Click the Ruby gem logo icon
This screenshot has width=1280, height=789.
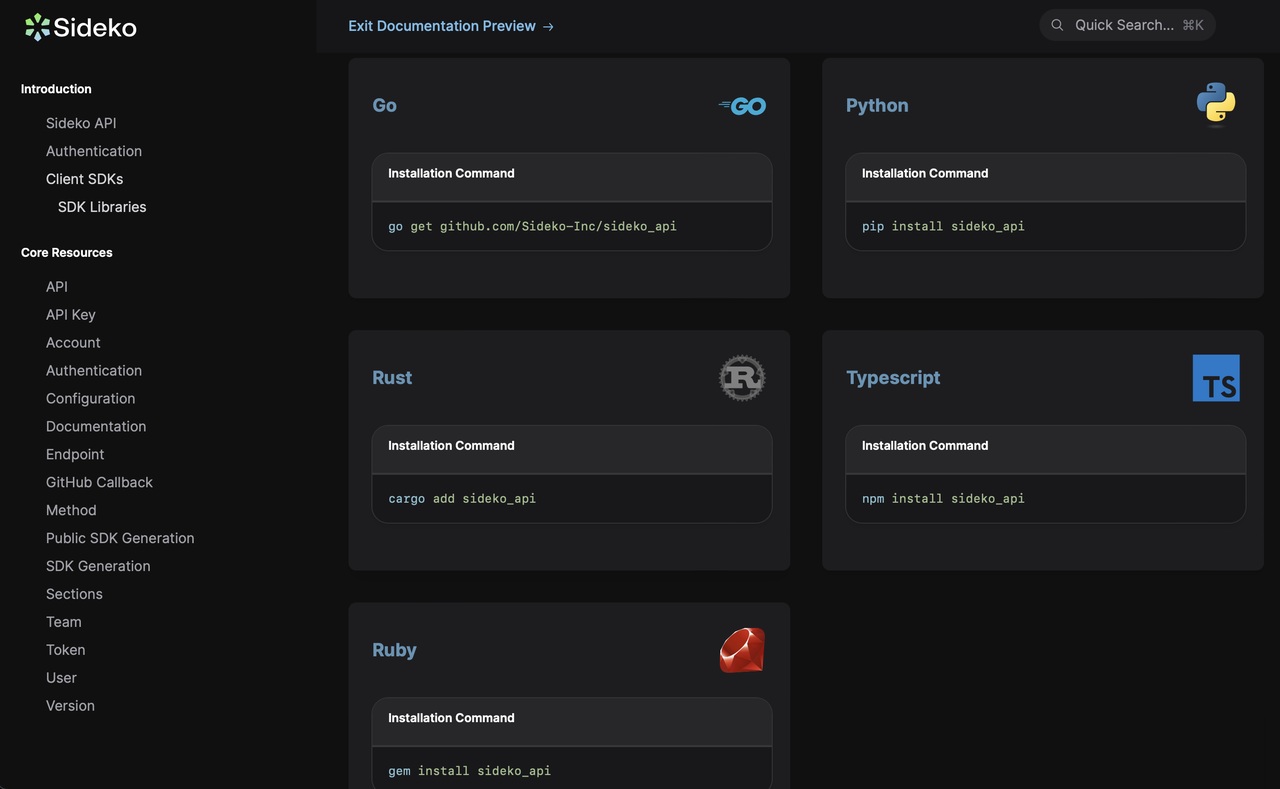pos(742,650)
